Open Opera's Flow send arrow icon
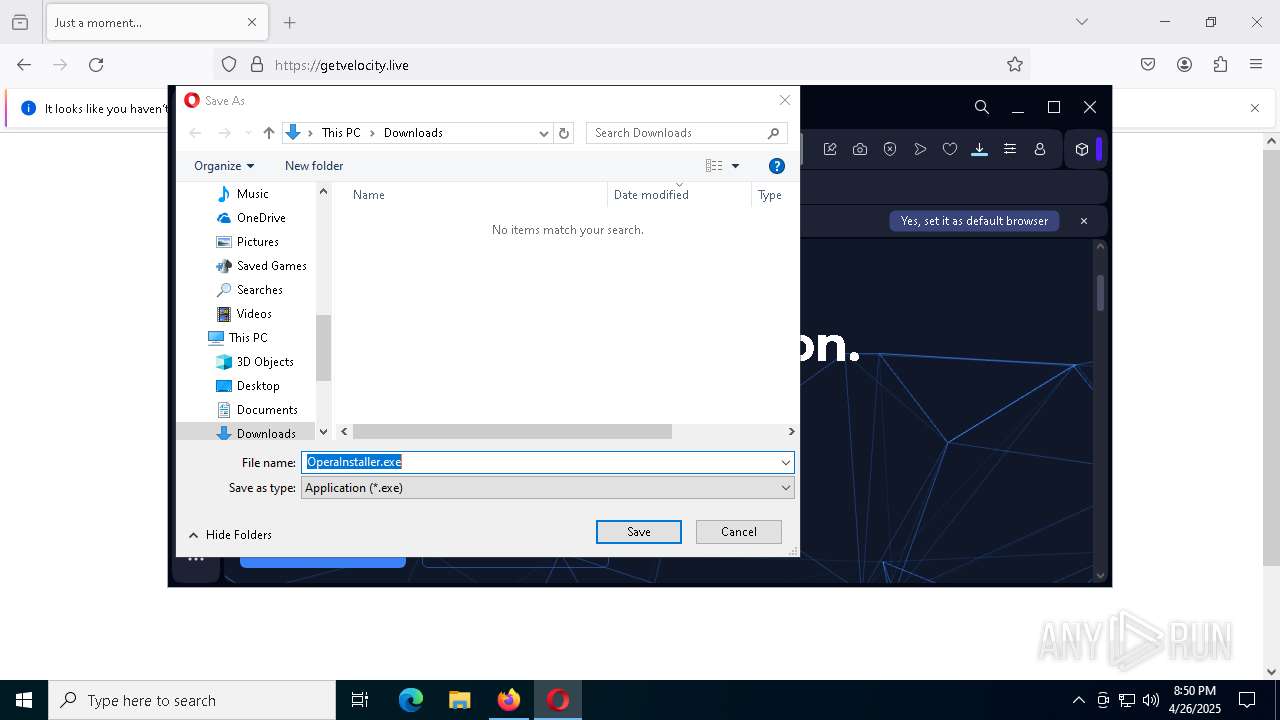This screenshot has width=1280, height=720. [x=920, y=149]
